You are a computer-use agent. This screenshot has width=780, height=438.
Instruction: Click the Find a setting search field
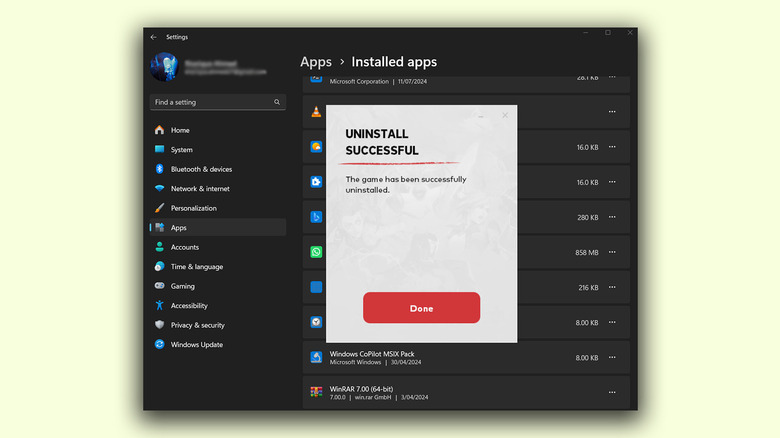pos(210,102)
